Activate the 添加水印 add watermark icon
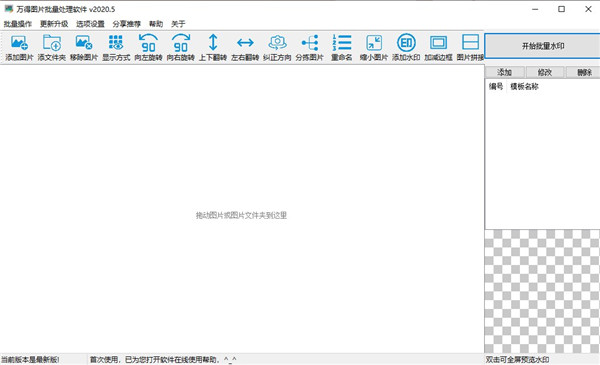 click(x=406, y=47)
